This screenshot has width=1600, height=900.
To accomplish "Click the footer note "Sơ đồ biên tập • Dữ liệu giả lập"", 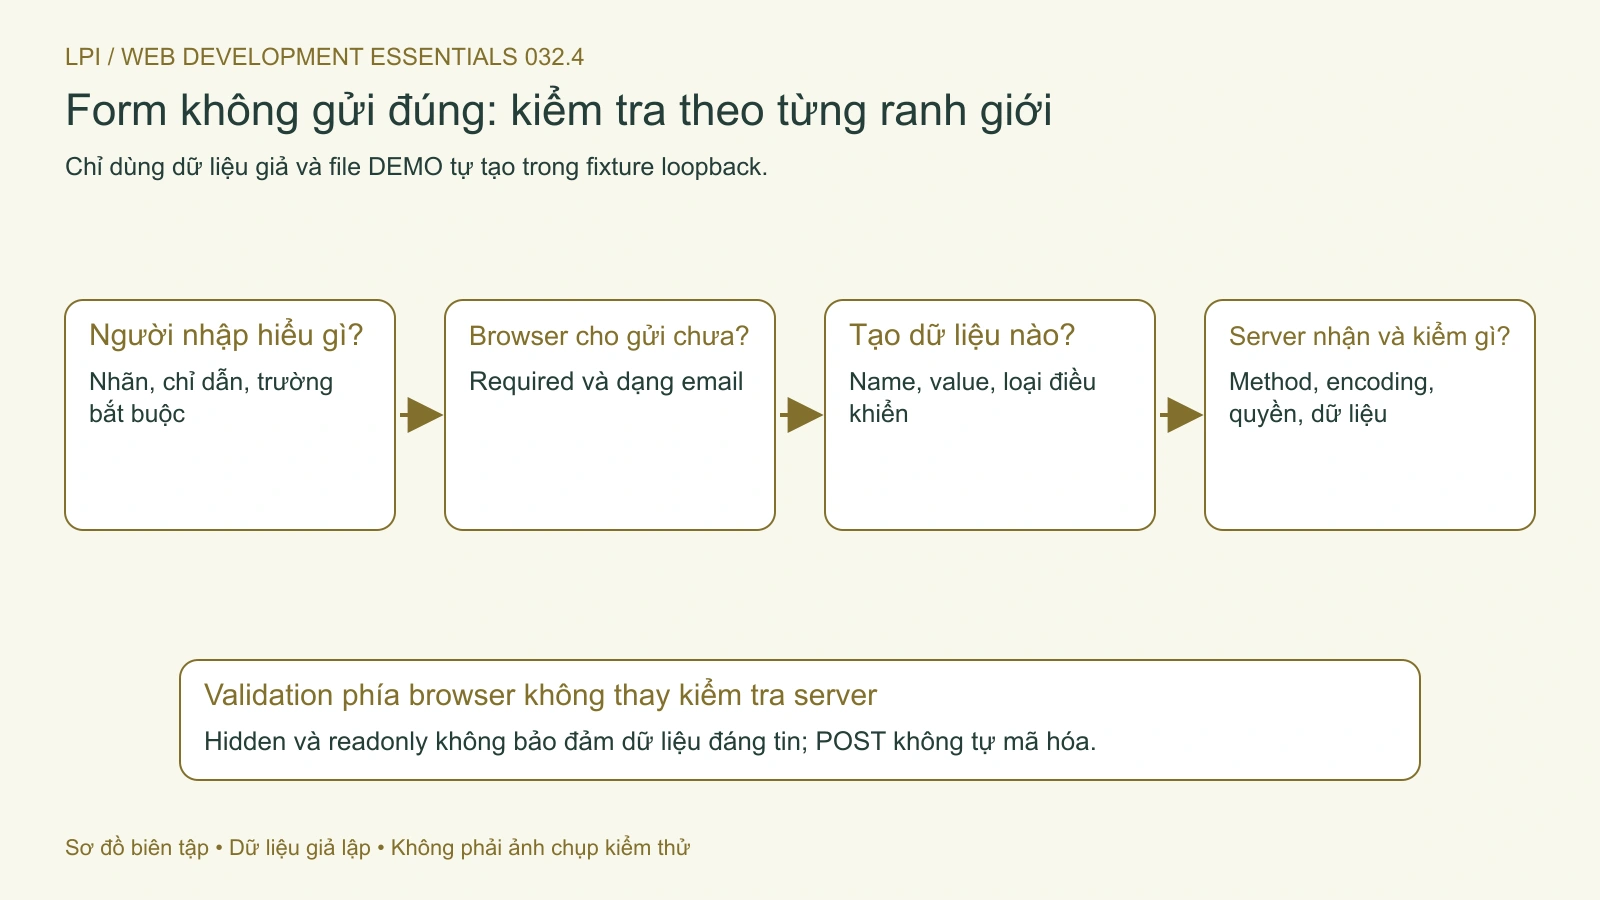I will [218, 848].
